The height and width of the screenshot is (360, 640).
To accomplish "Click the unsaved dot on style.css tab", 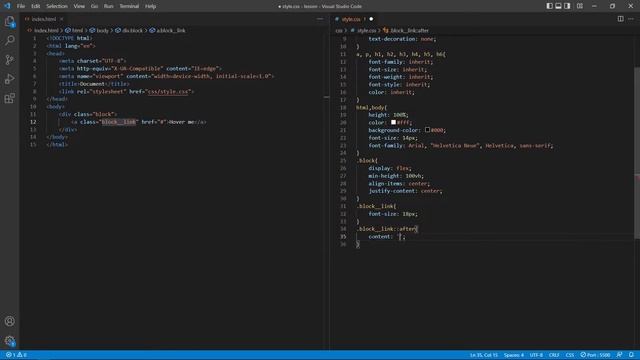I will coord(371,19).
